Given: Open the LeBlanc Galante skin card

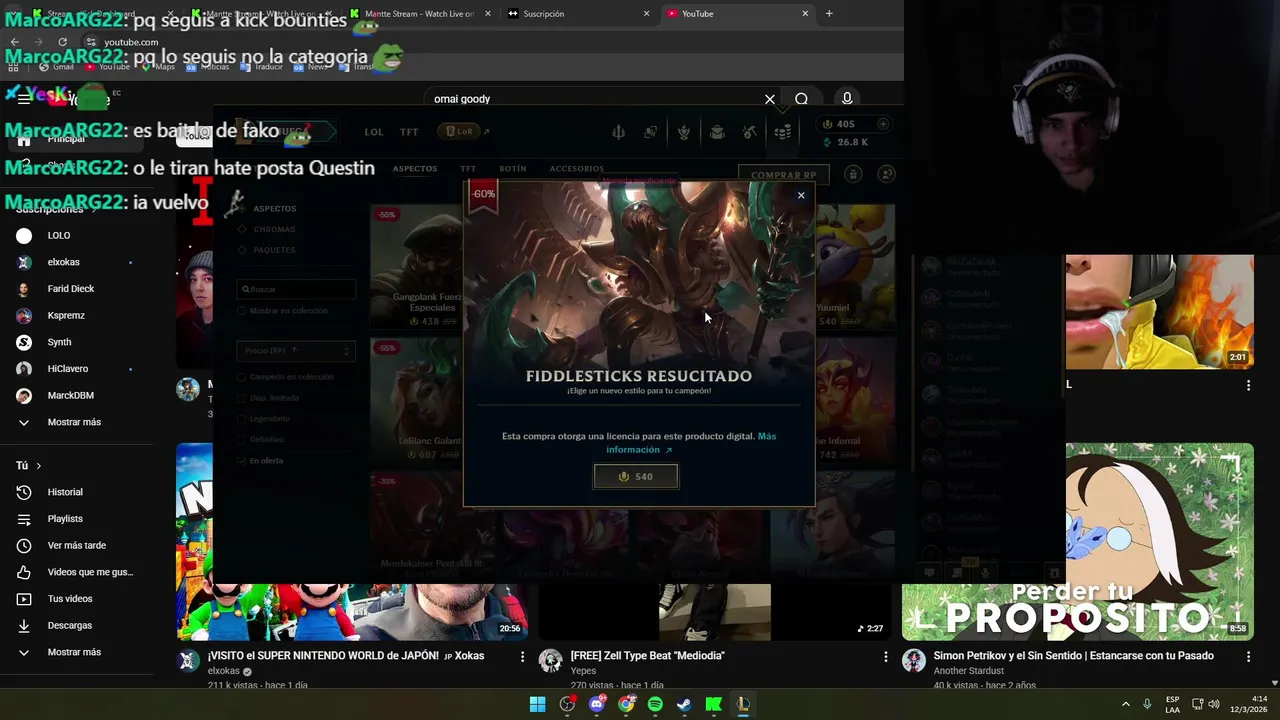Looking at the screenshot, I should click(418, 400).
